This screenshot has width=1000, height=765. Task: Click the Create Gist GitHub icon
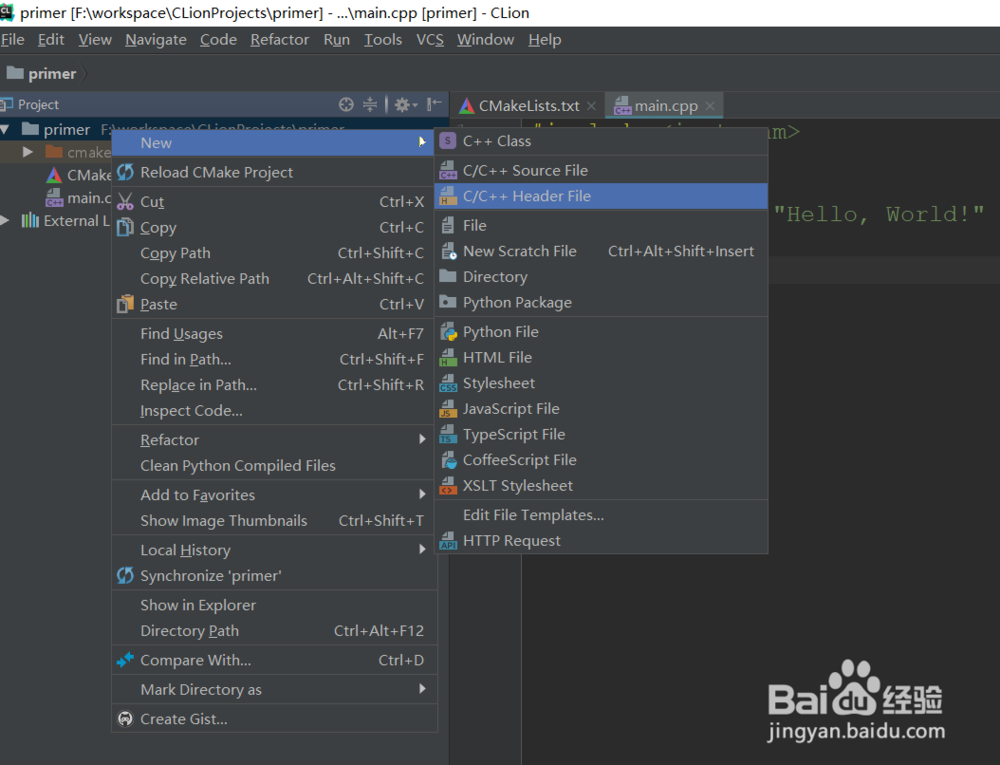tap(125, 718)
